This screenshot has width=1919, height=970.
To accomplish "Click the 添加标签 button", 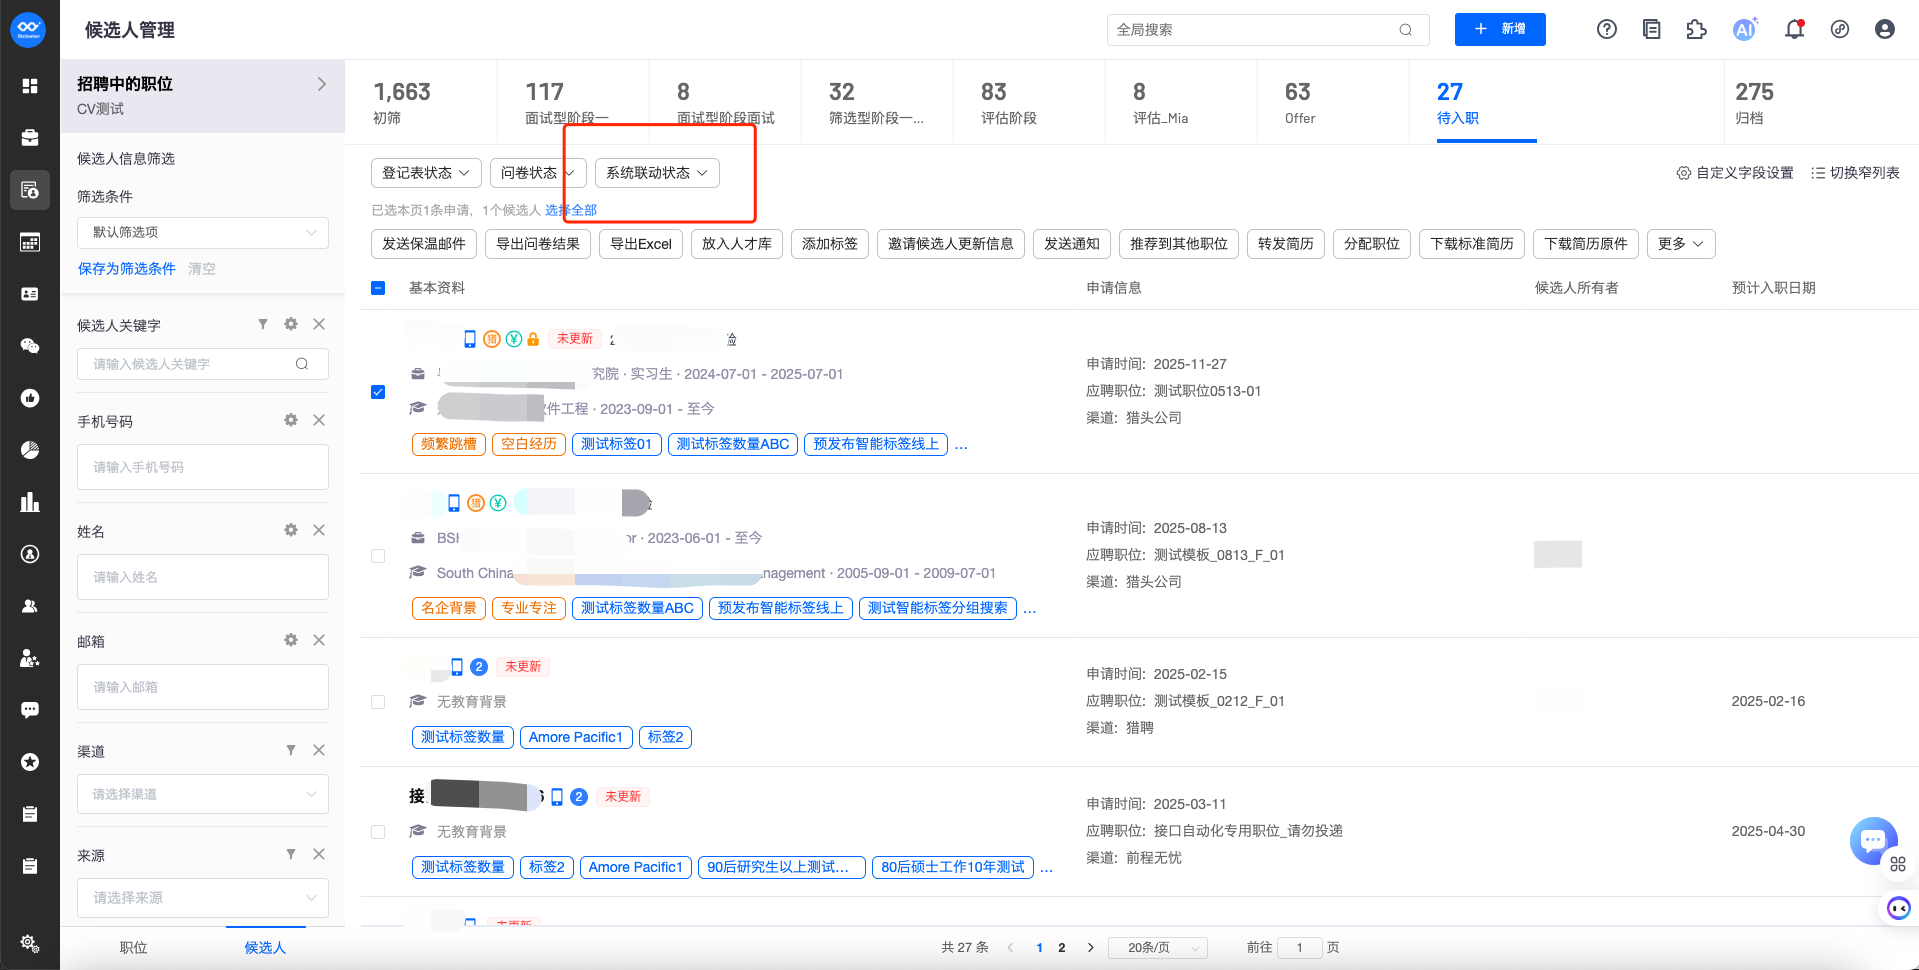I will click(x=830, y=244).
